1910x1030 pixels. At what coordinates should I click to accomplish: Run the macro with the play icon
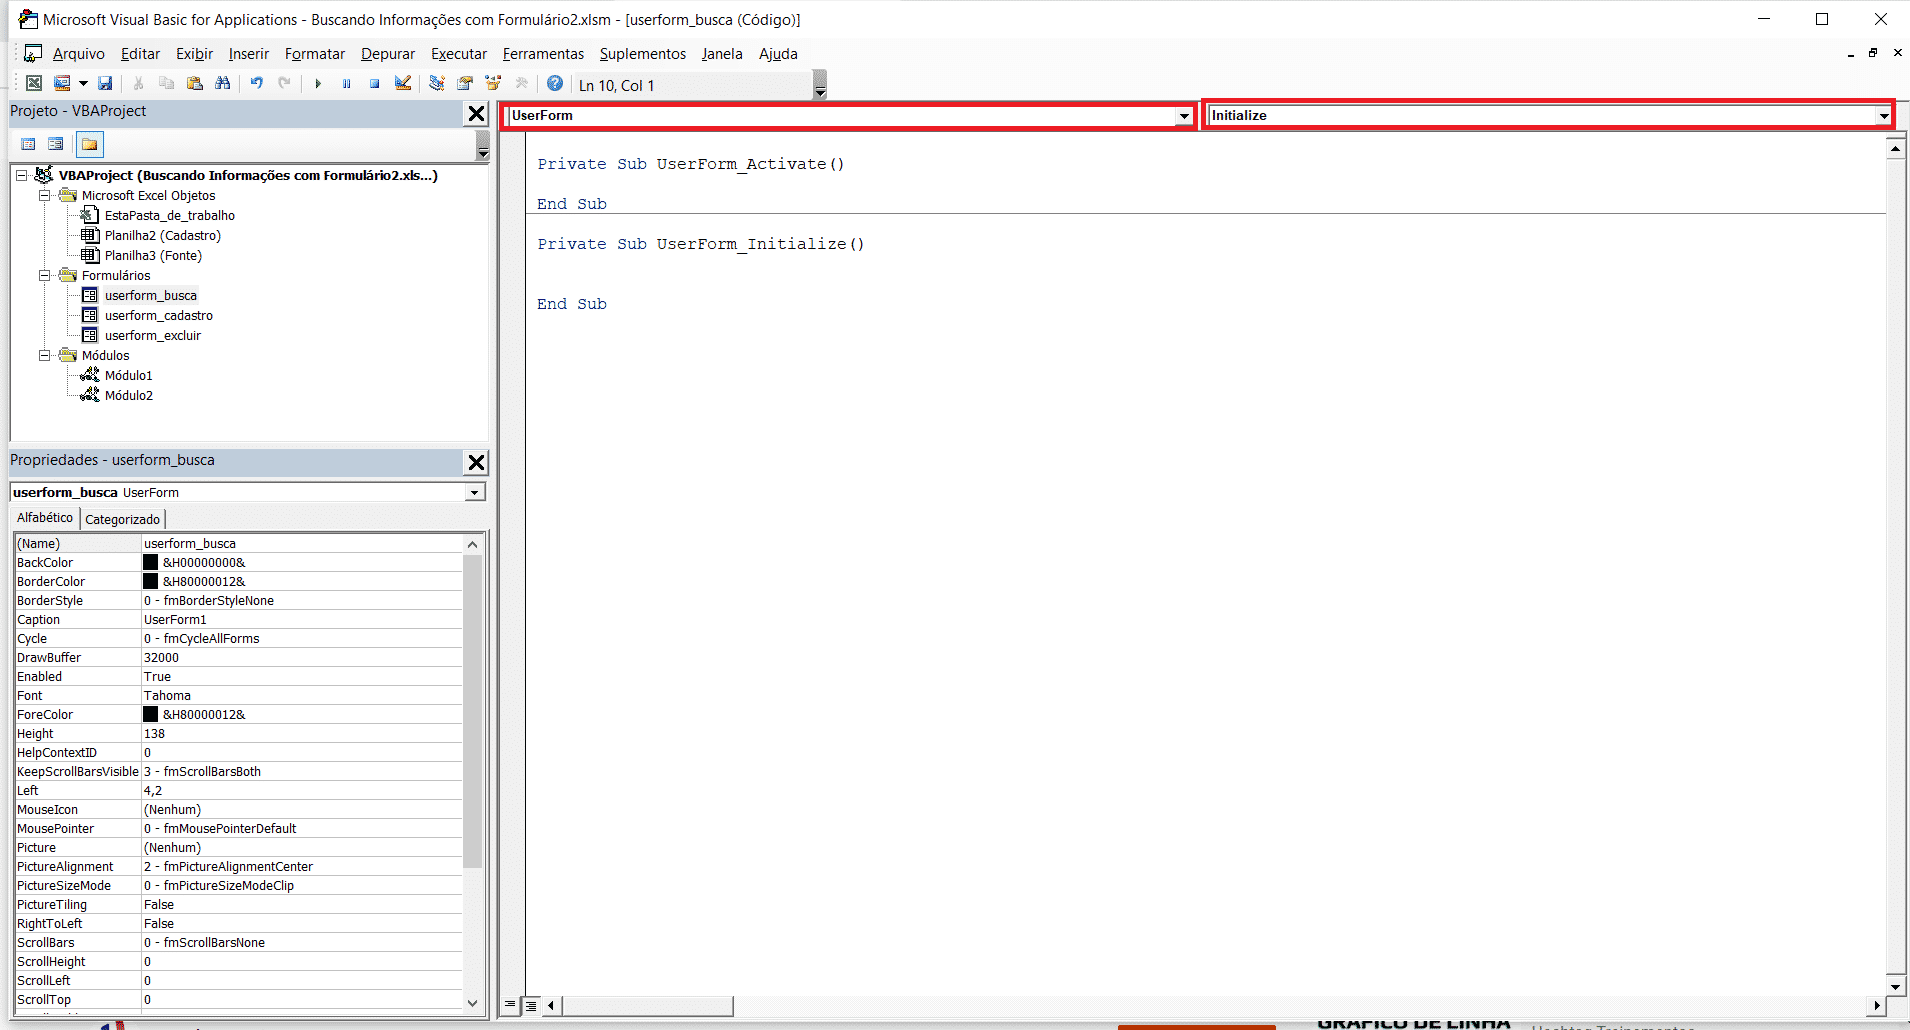pos(318,84)
